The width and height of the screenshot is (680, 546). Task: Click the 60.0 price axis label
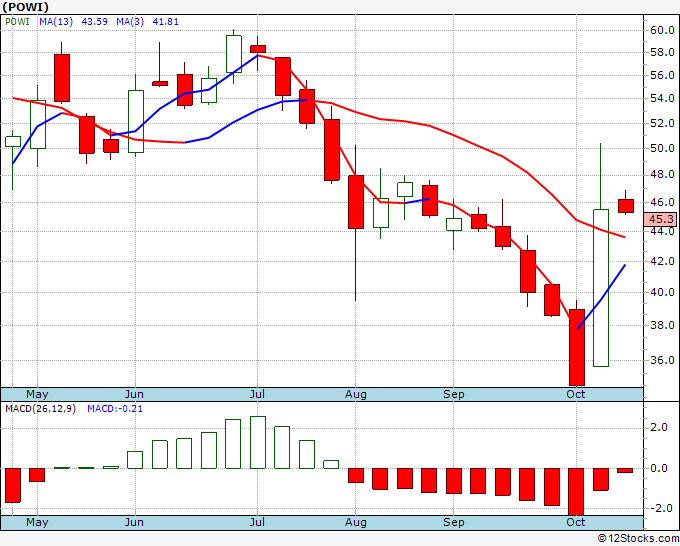pos(662,30)
